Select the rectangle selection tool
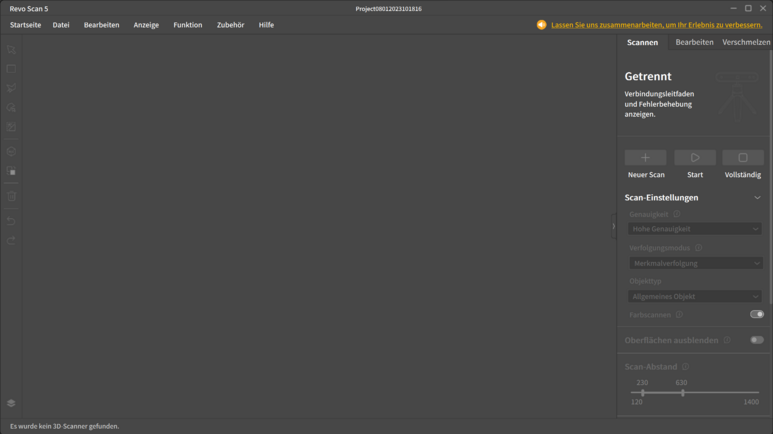This screenshot has height=434, width=773. click(11, 69)
